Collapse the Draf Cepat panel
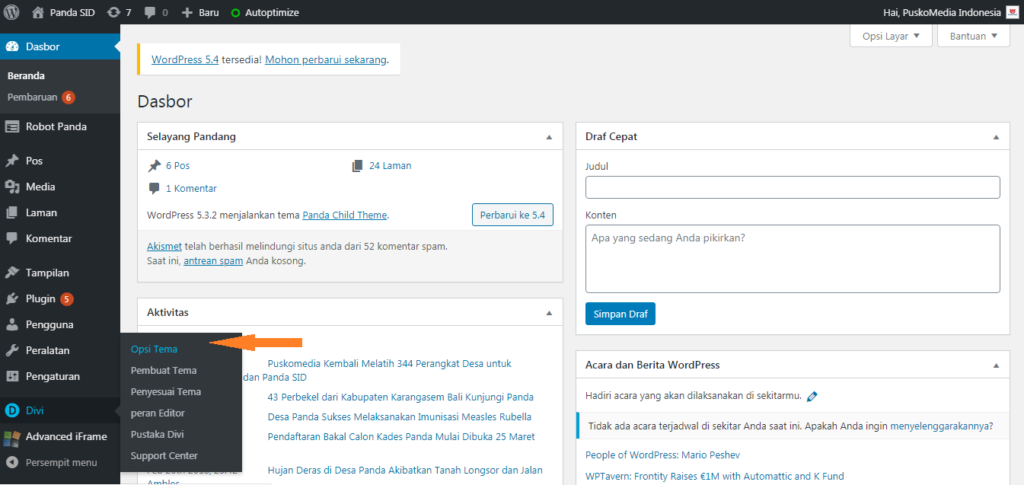This screenshot has width=1024, height=485. [x=996, y=137]
